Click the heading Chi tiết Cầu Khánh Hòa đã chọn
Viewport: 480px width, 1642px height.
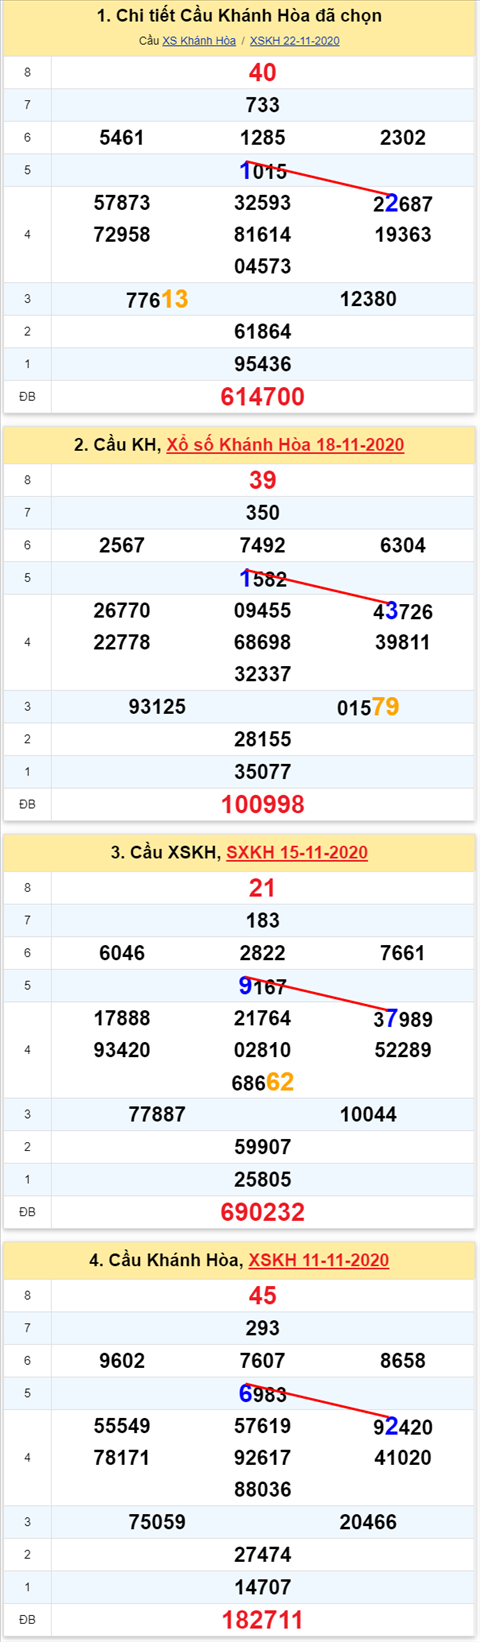coord(239,16)
